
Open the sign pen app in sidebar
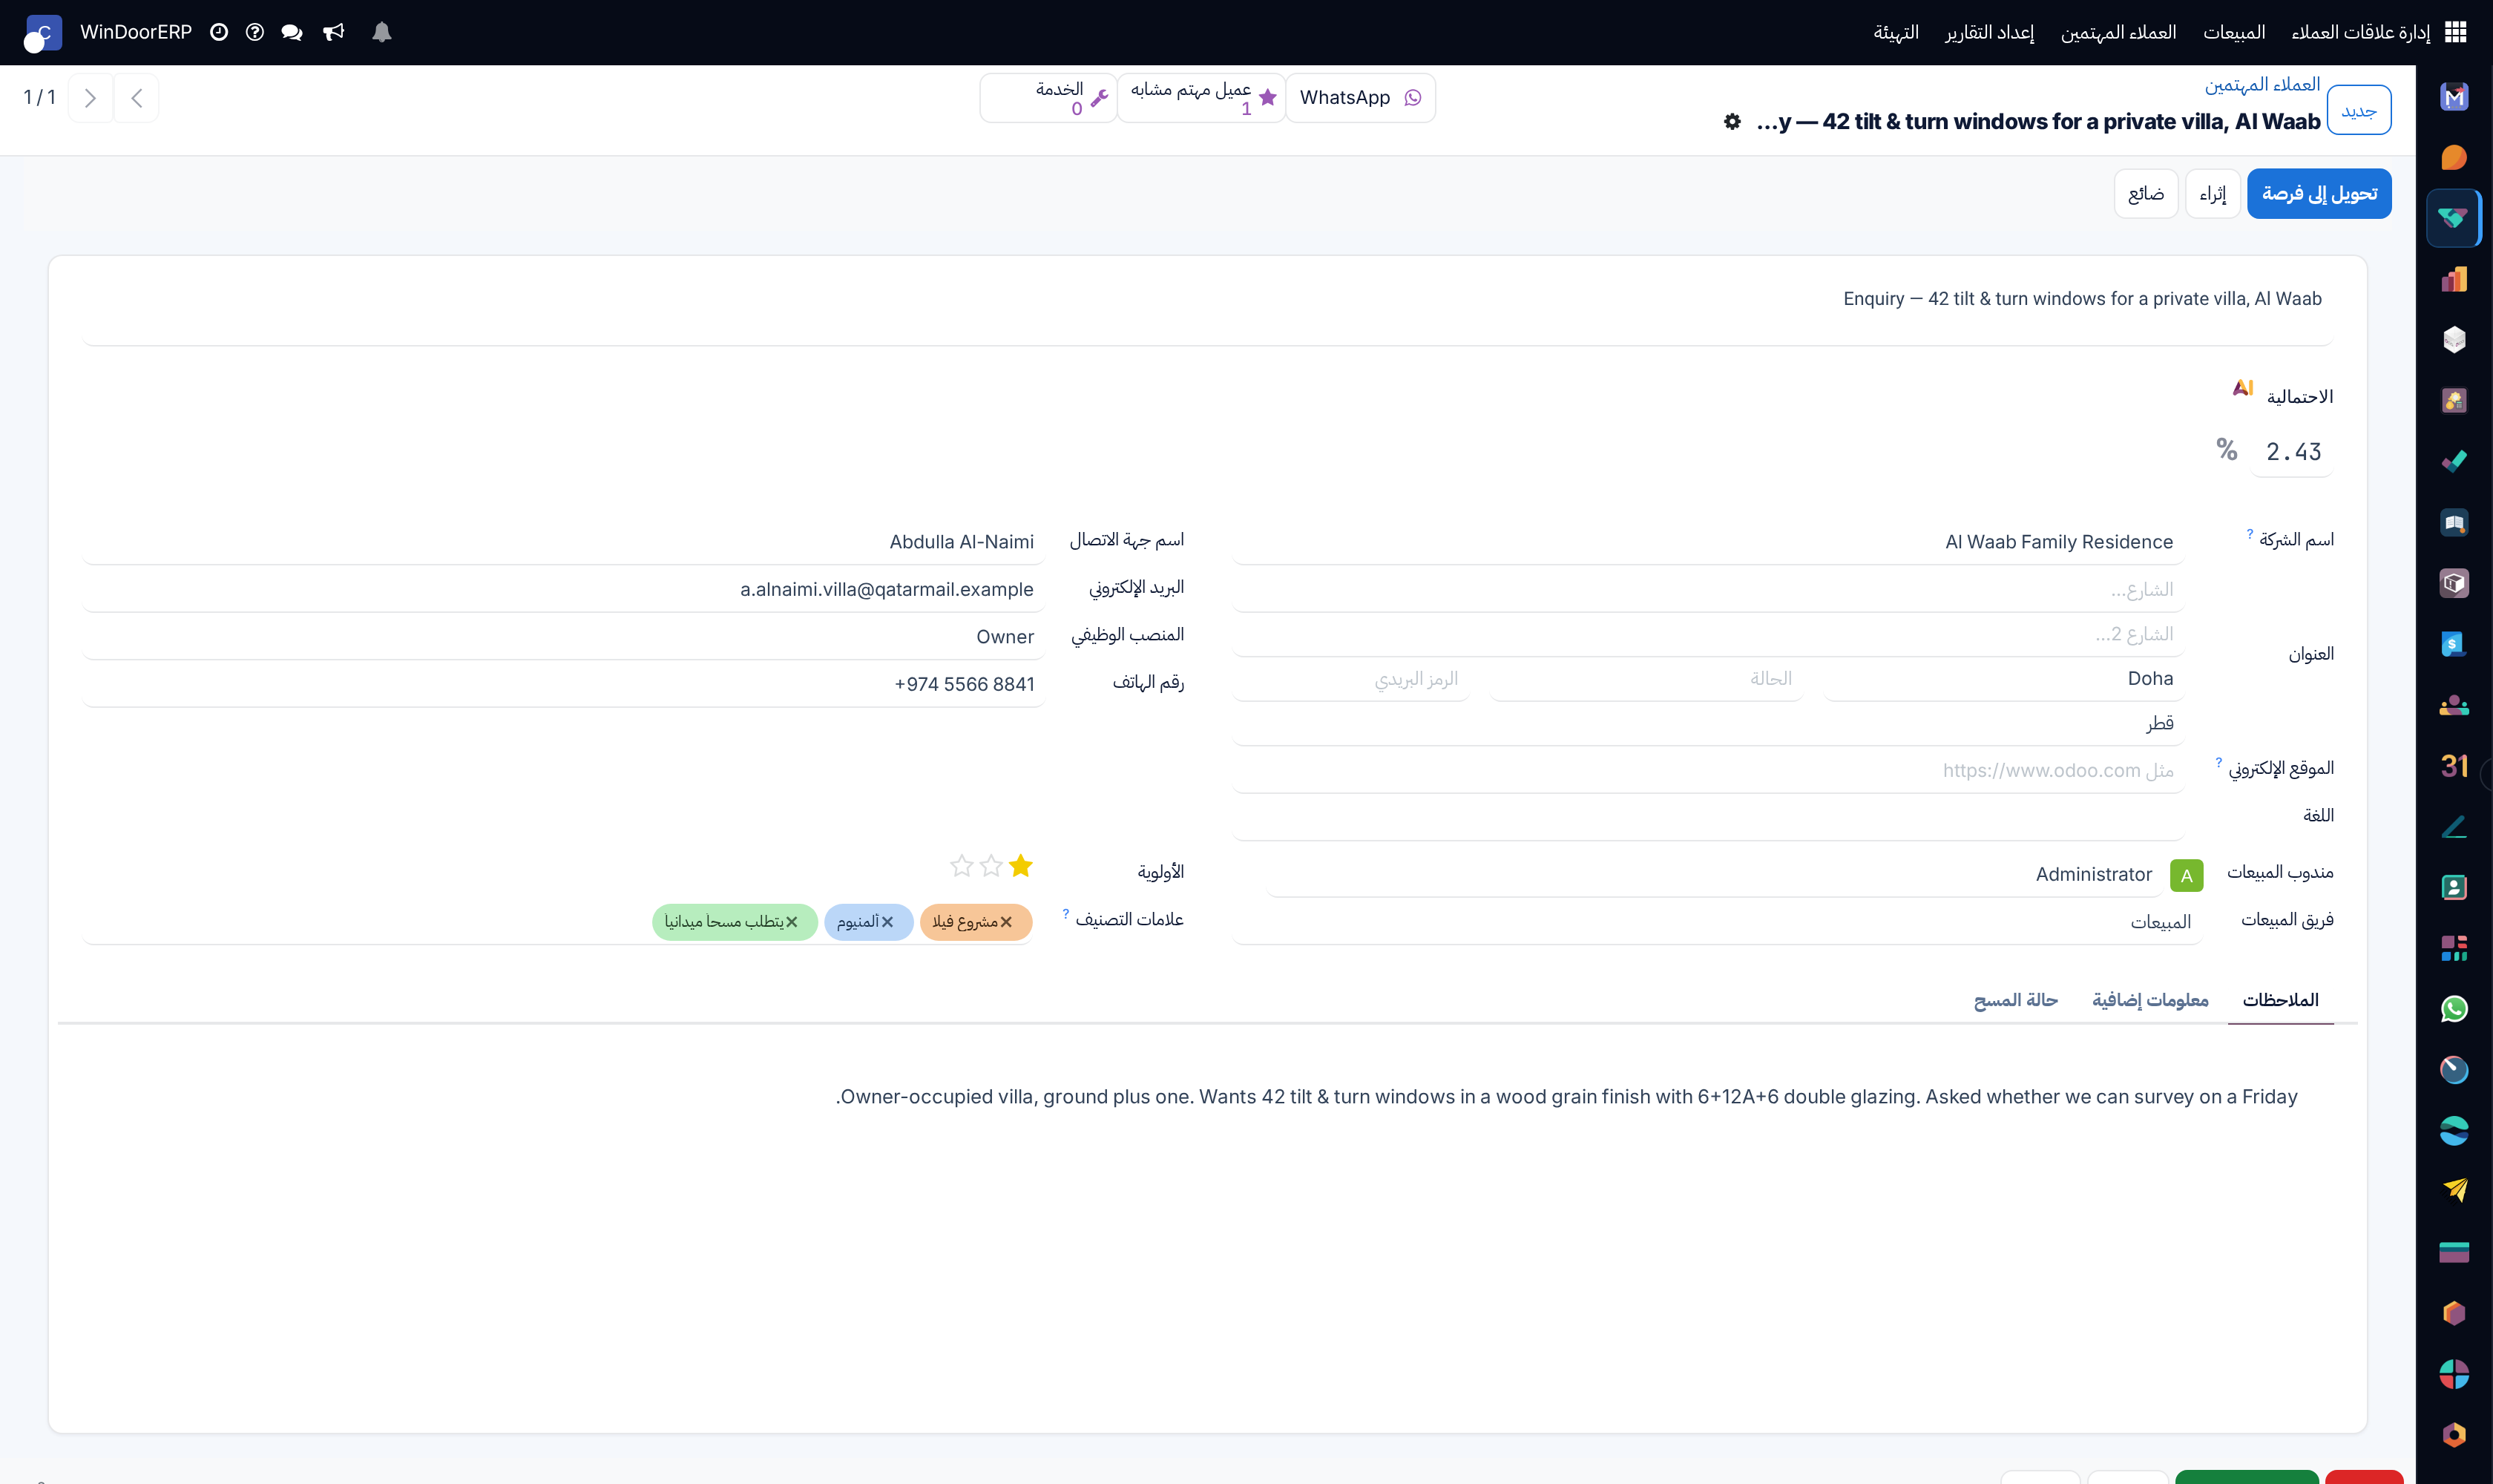pyautogui.click(x=2453, y=827)
